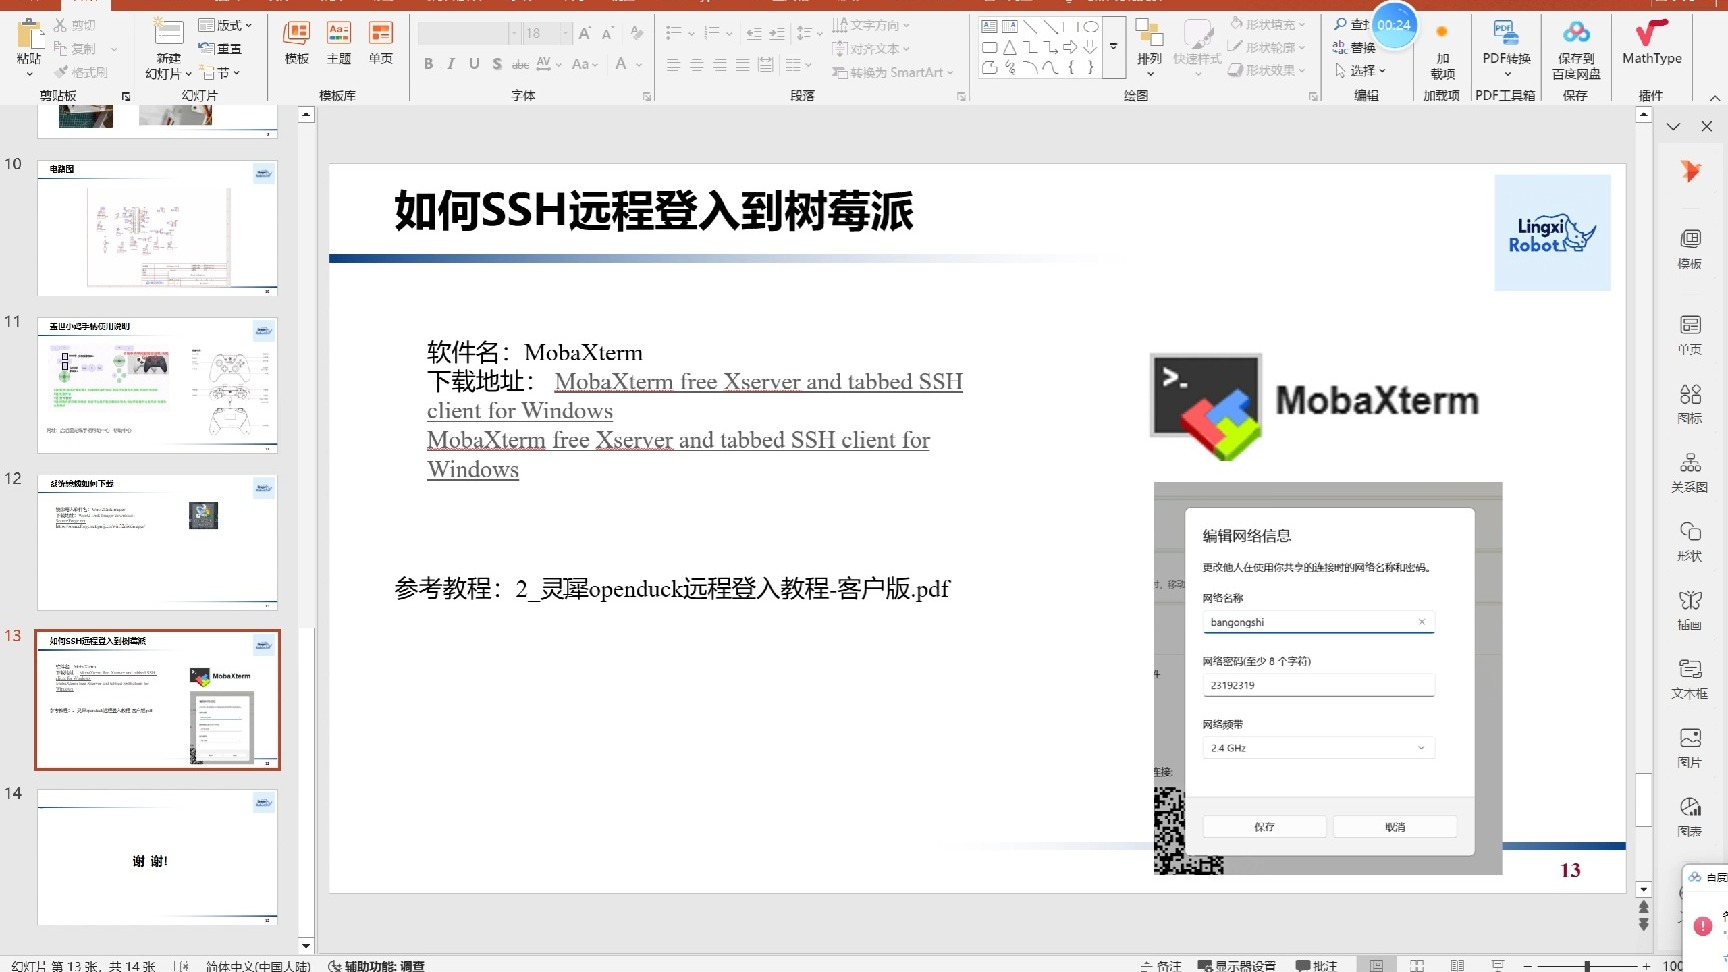Toggle the 批注 comments pane in the status bar
The width and height of the screenshot is (1728, 972).
(x=1316, y=965)
